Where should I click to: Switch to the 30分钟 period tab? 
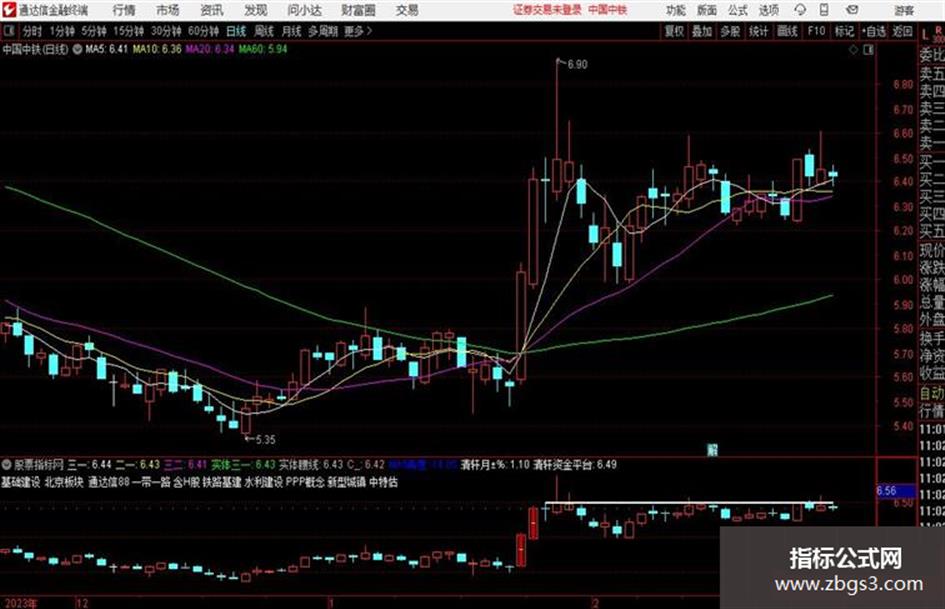tap(166, 31)
